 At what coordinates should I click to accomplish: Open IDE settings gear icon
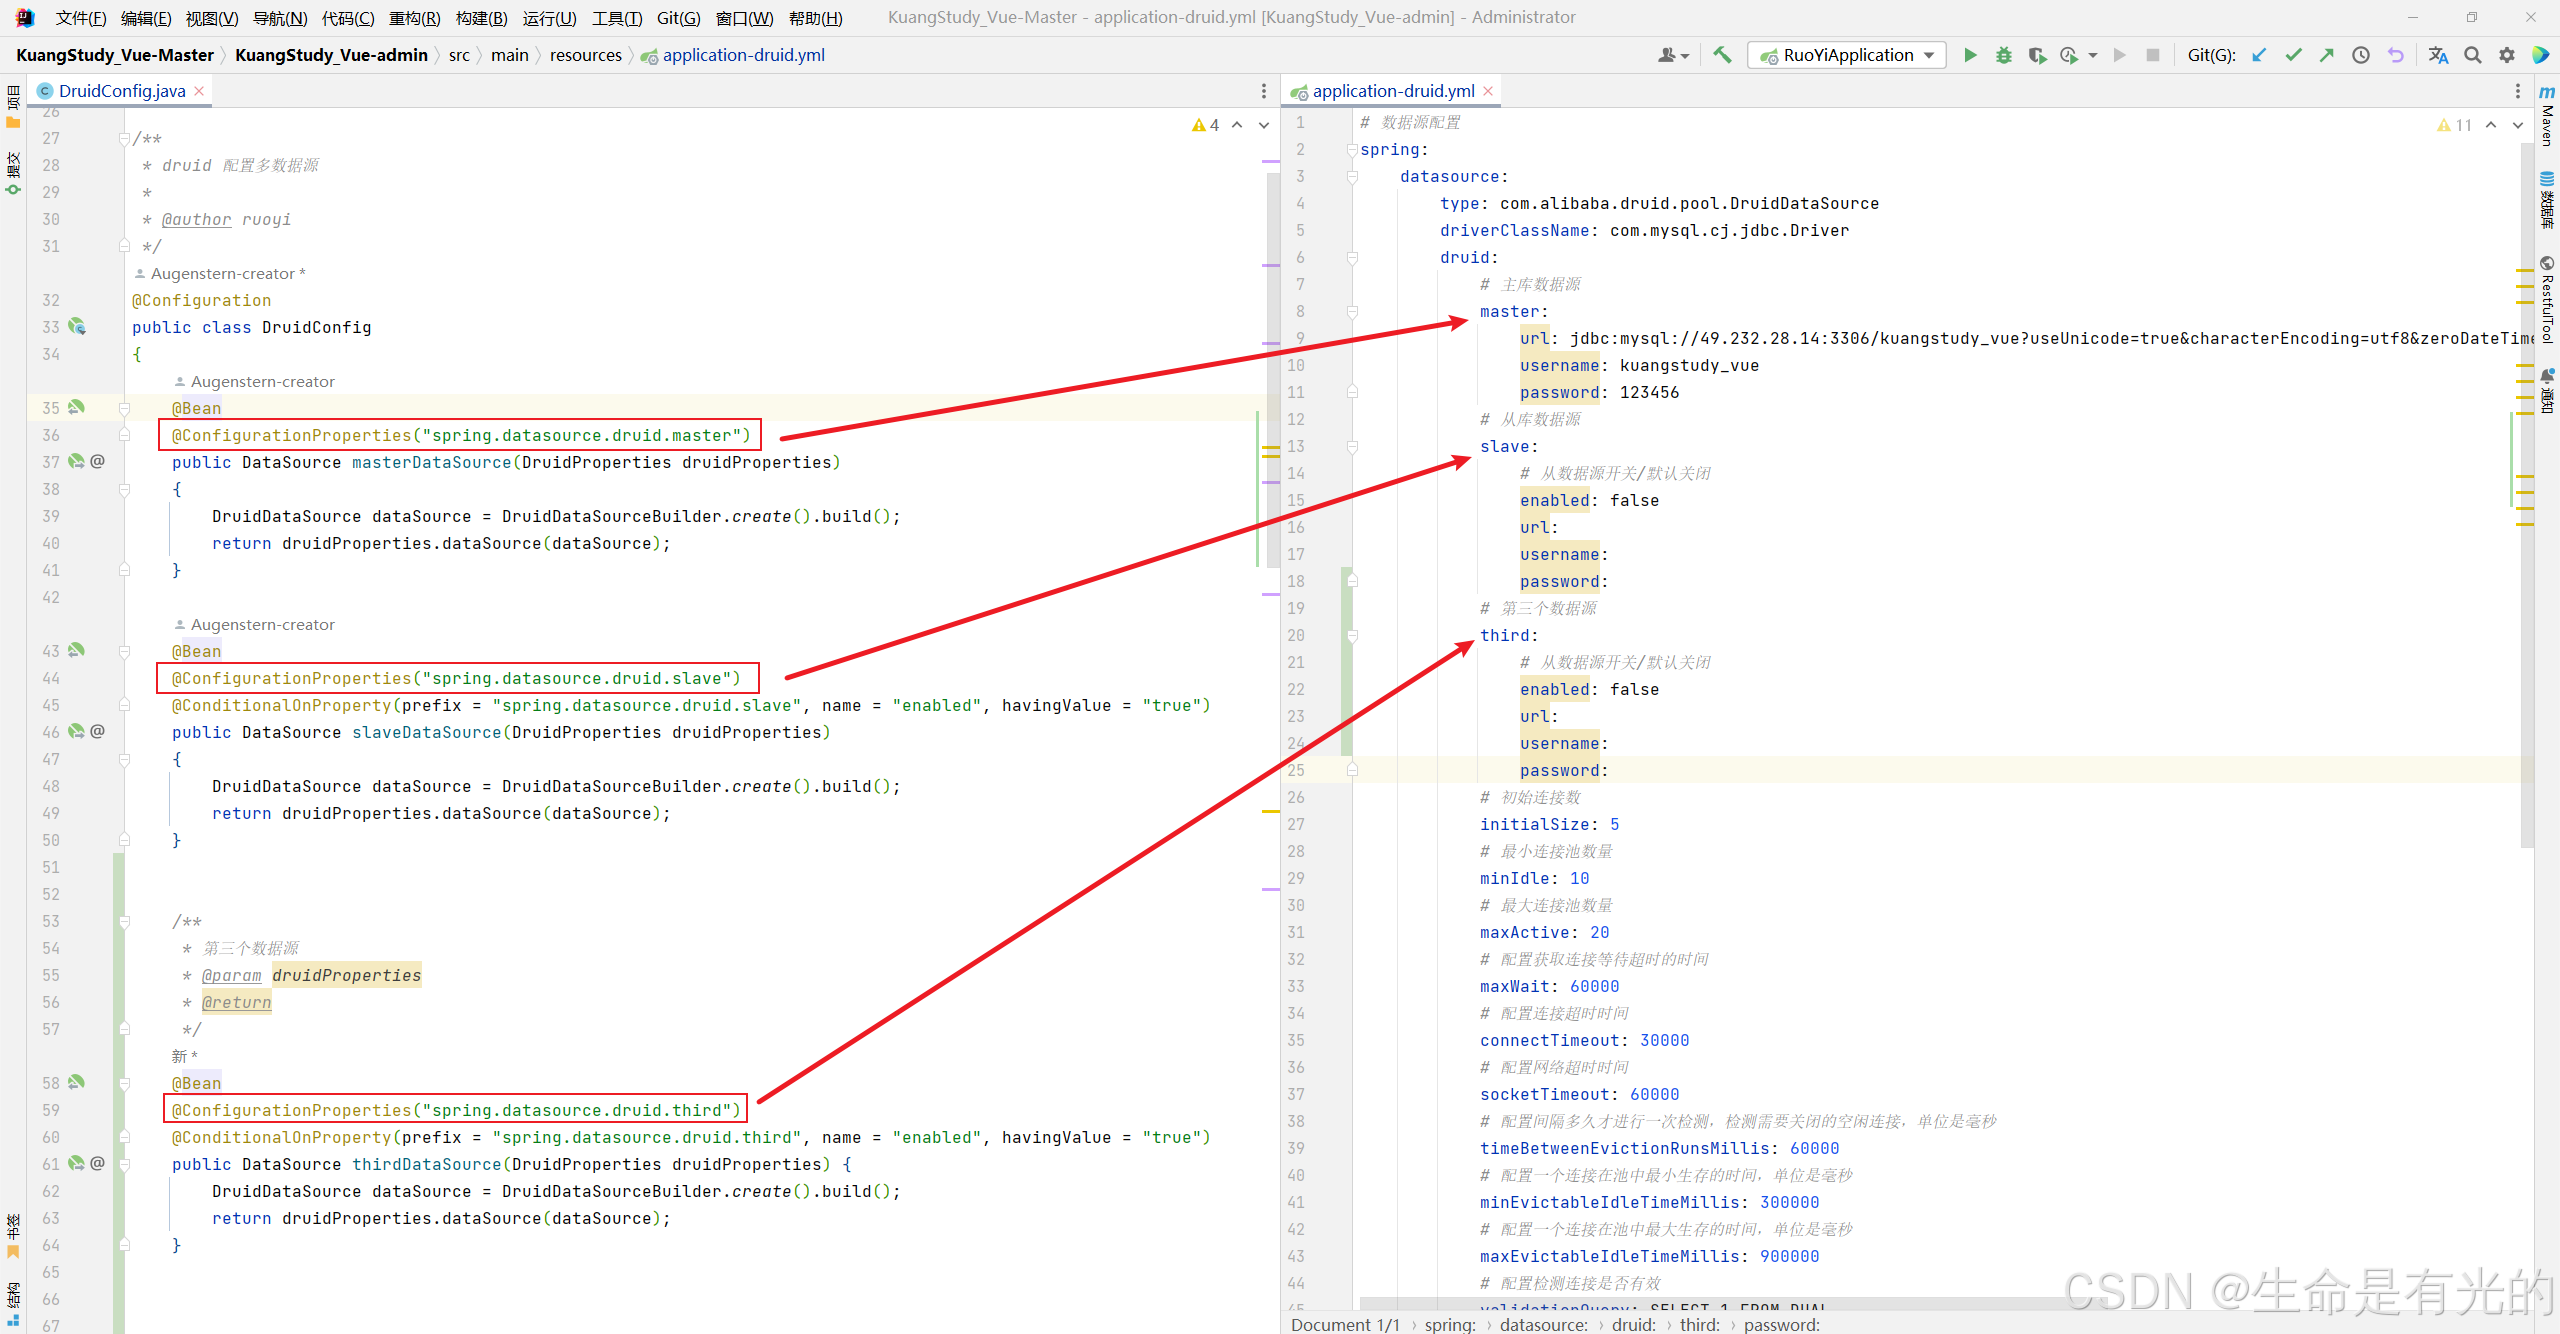[2507, 55]
